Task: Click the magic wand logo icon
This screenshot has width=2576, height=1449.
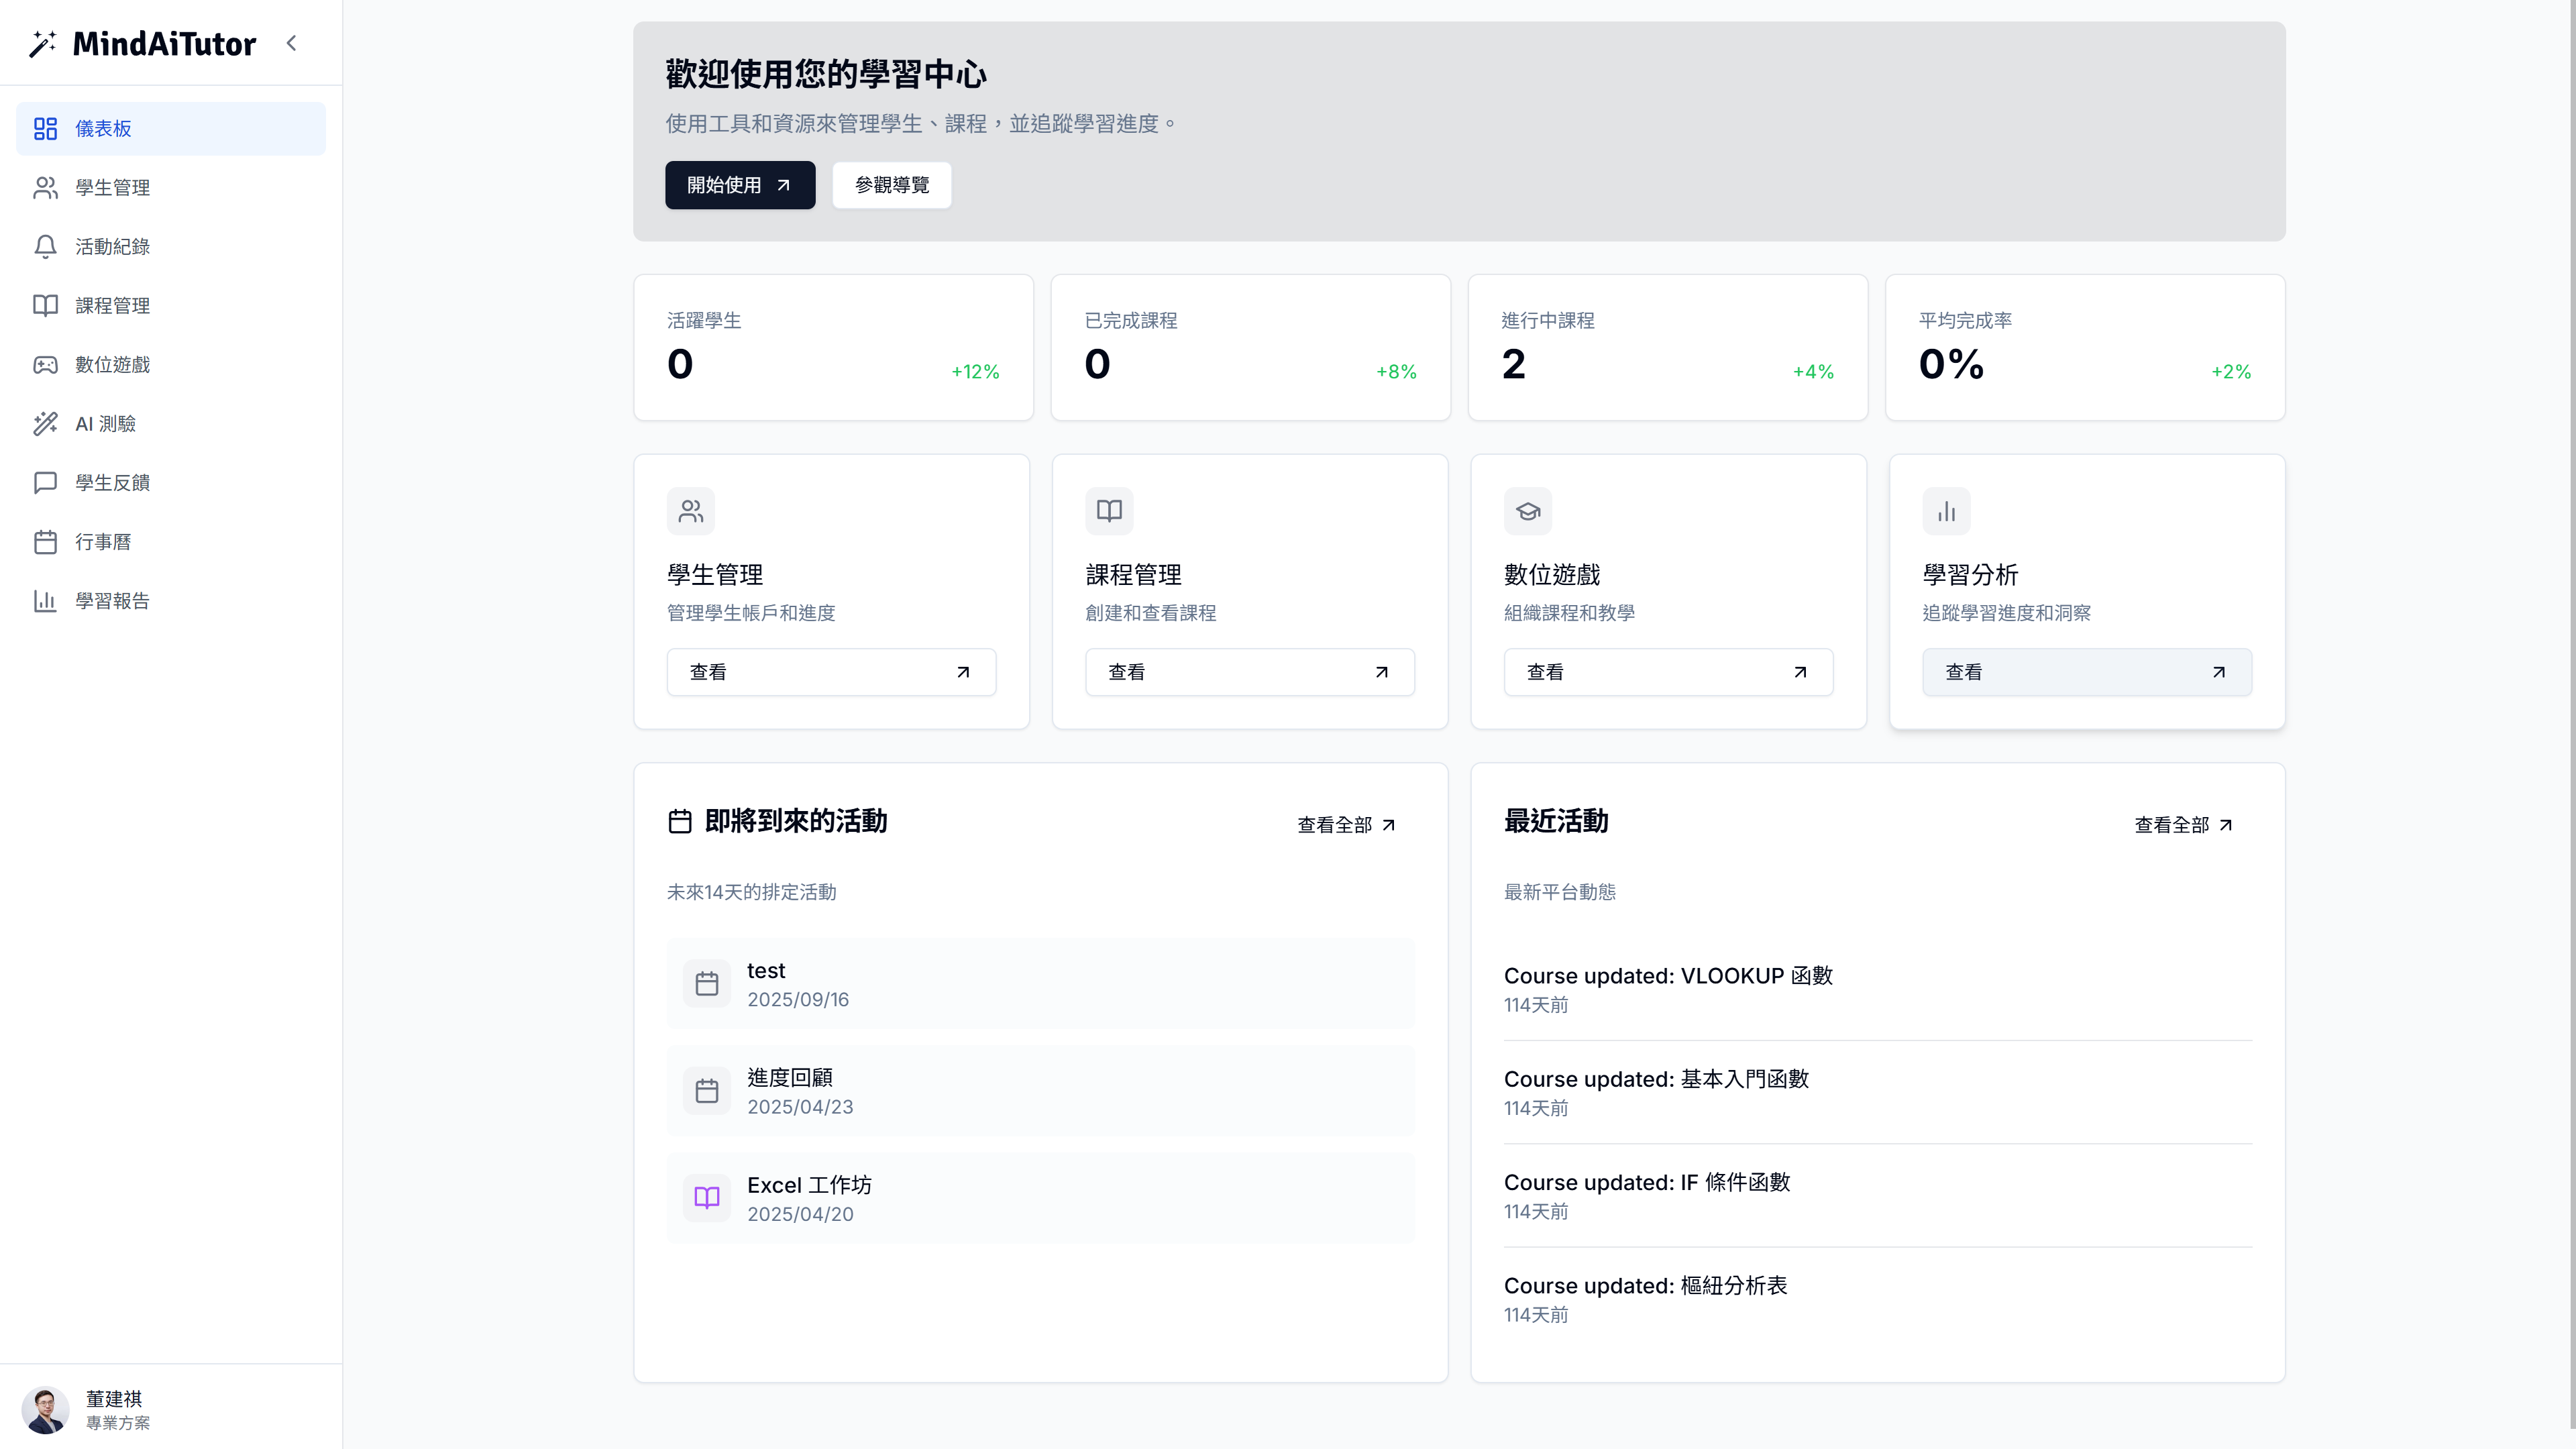Action: coord(42,44)
